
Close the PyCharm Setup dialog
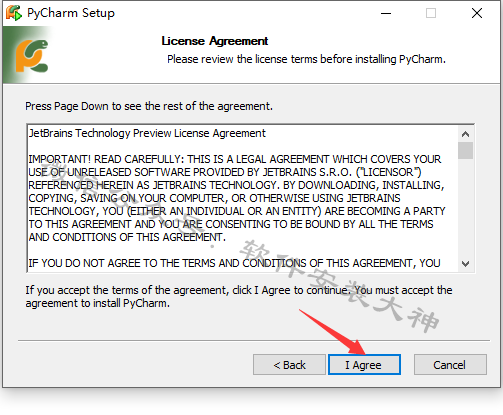477,13
